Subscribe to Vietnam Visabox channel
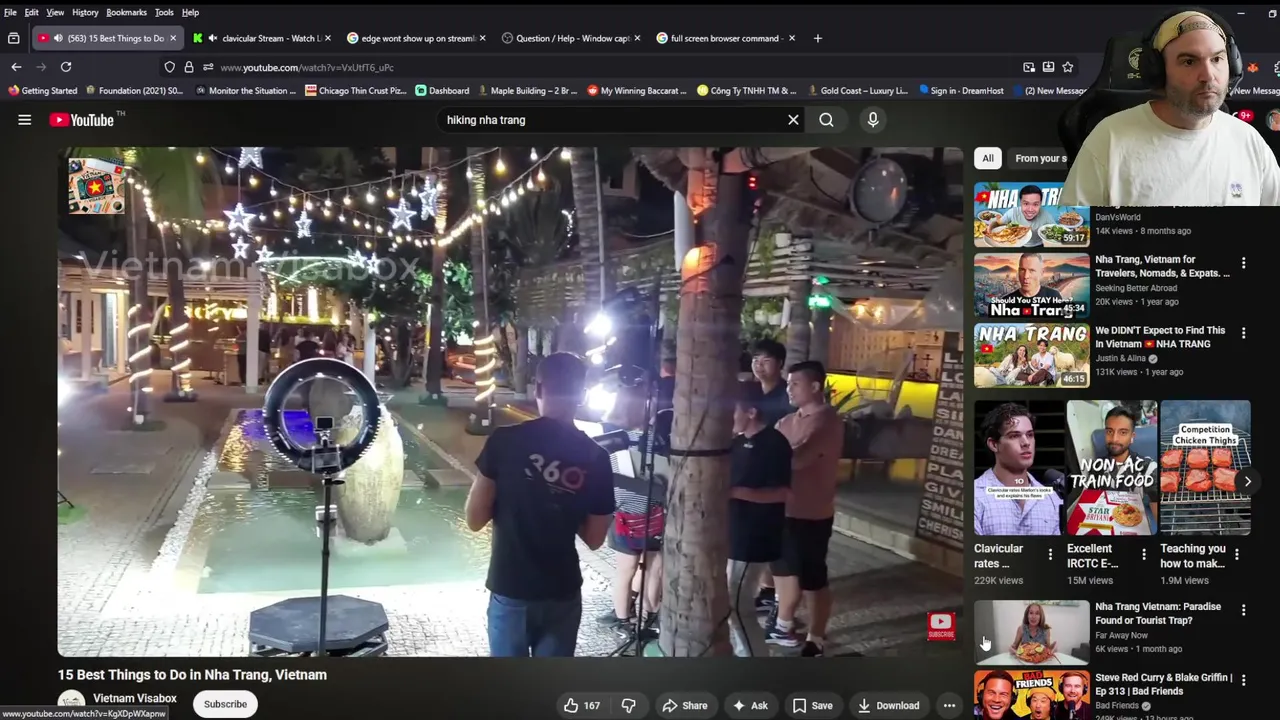 [225, 704]
